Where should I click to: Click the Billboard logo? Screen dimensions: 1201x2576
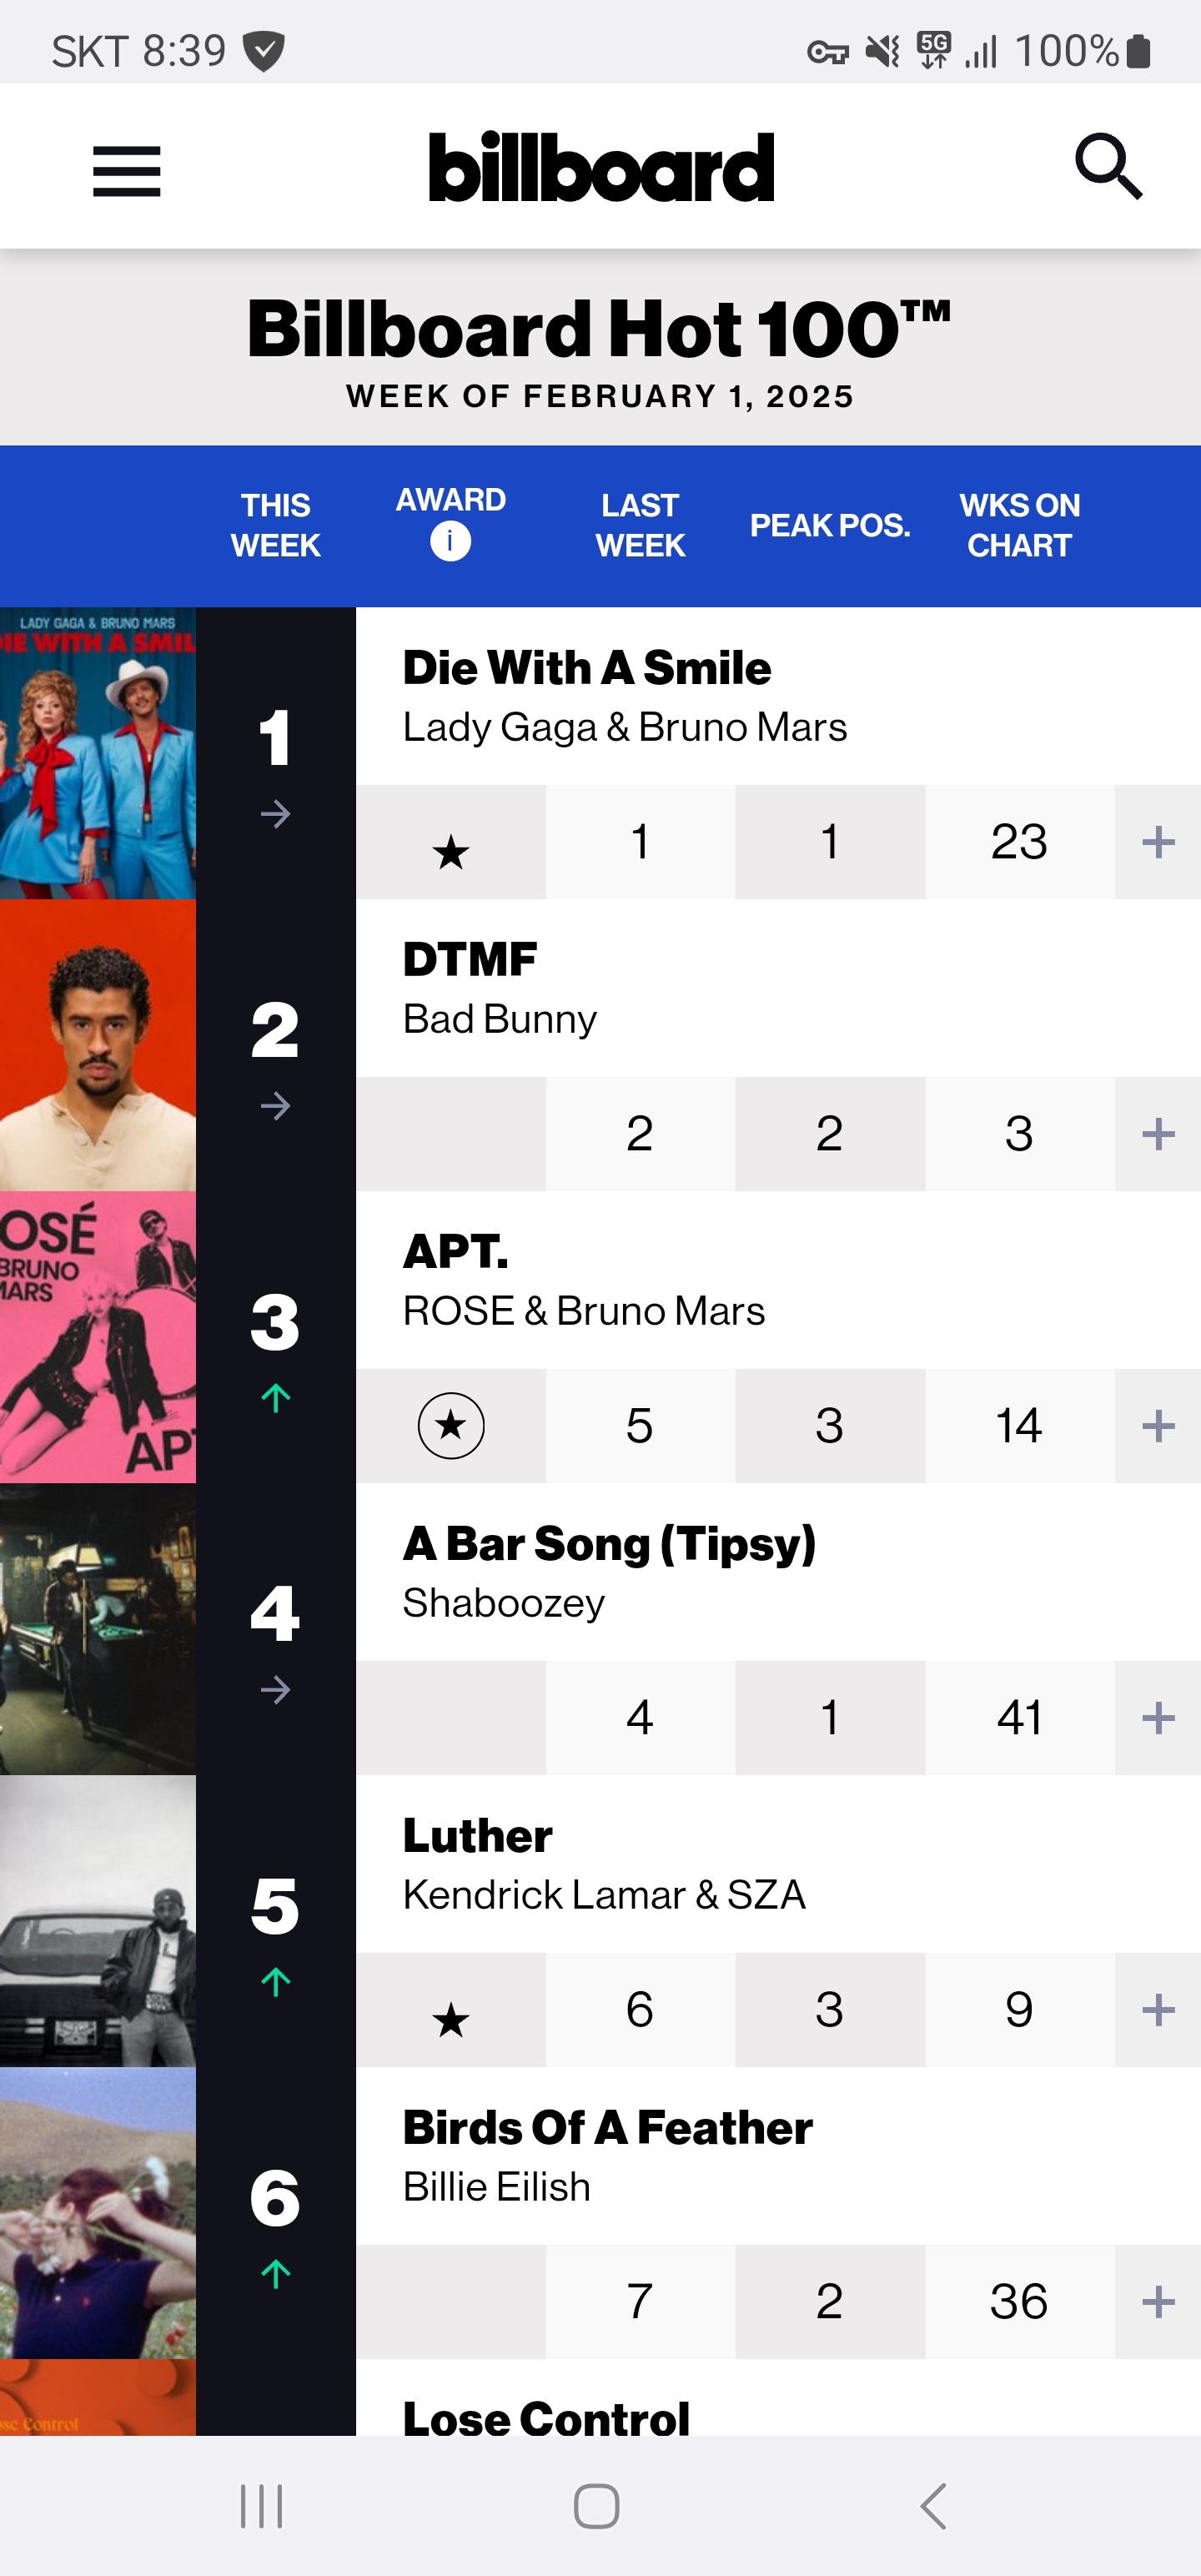pos(601,167)
